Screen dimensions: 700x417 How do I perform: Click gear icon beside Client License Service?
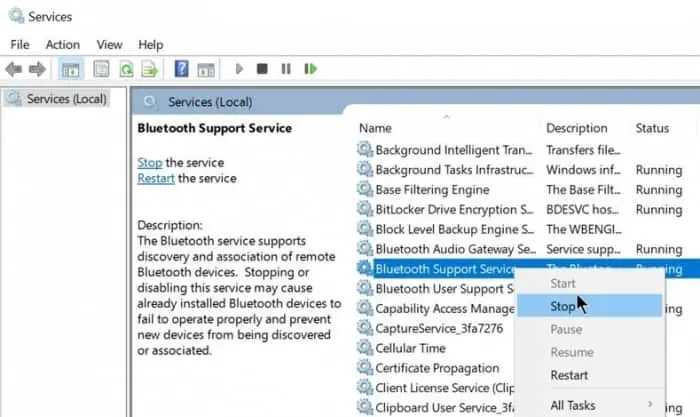tap(365, 387)
